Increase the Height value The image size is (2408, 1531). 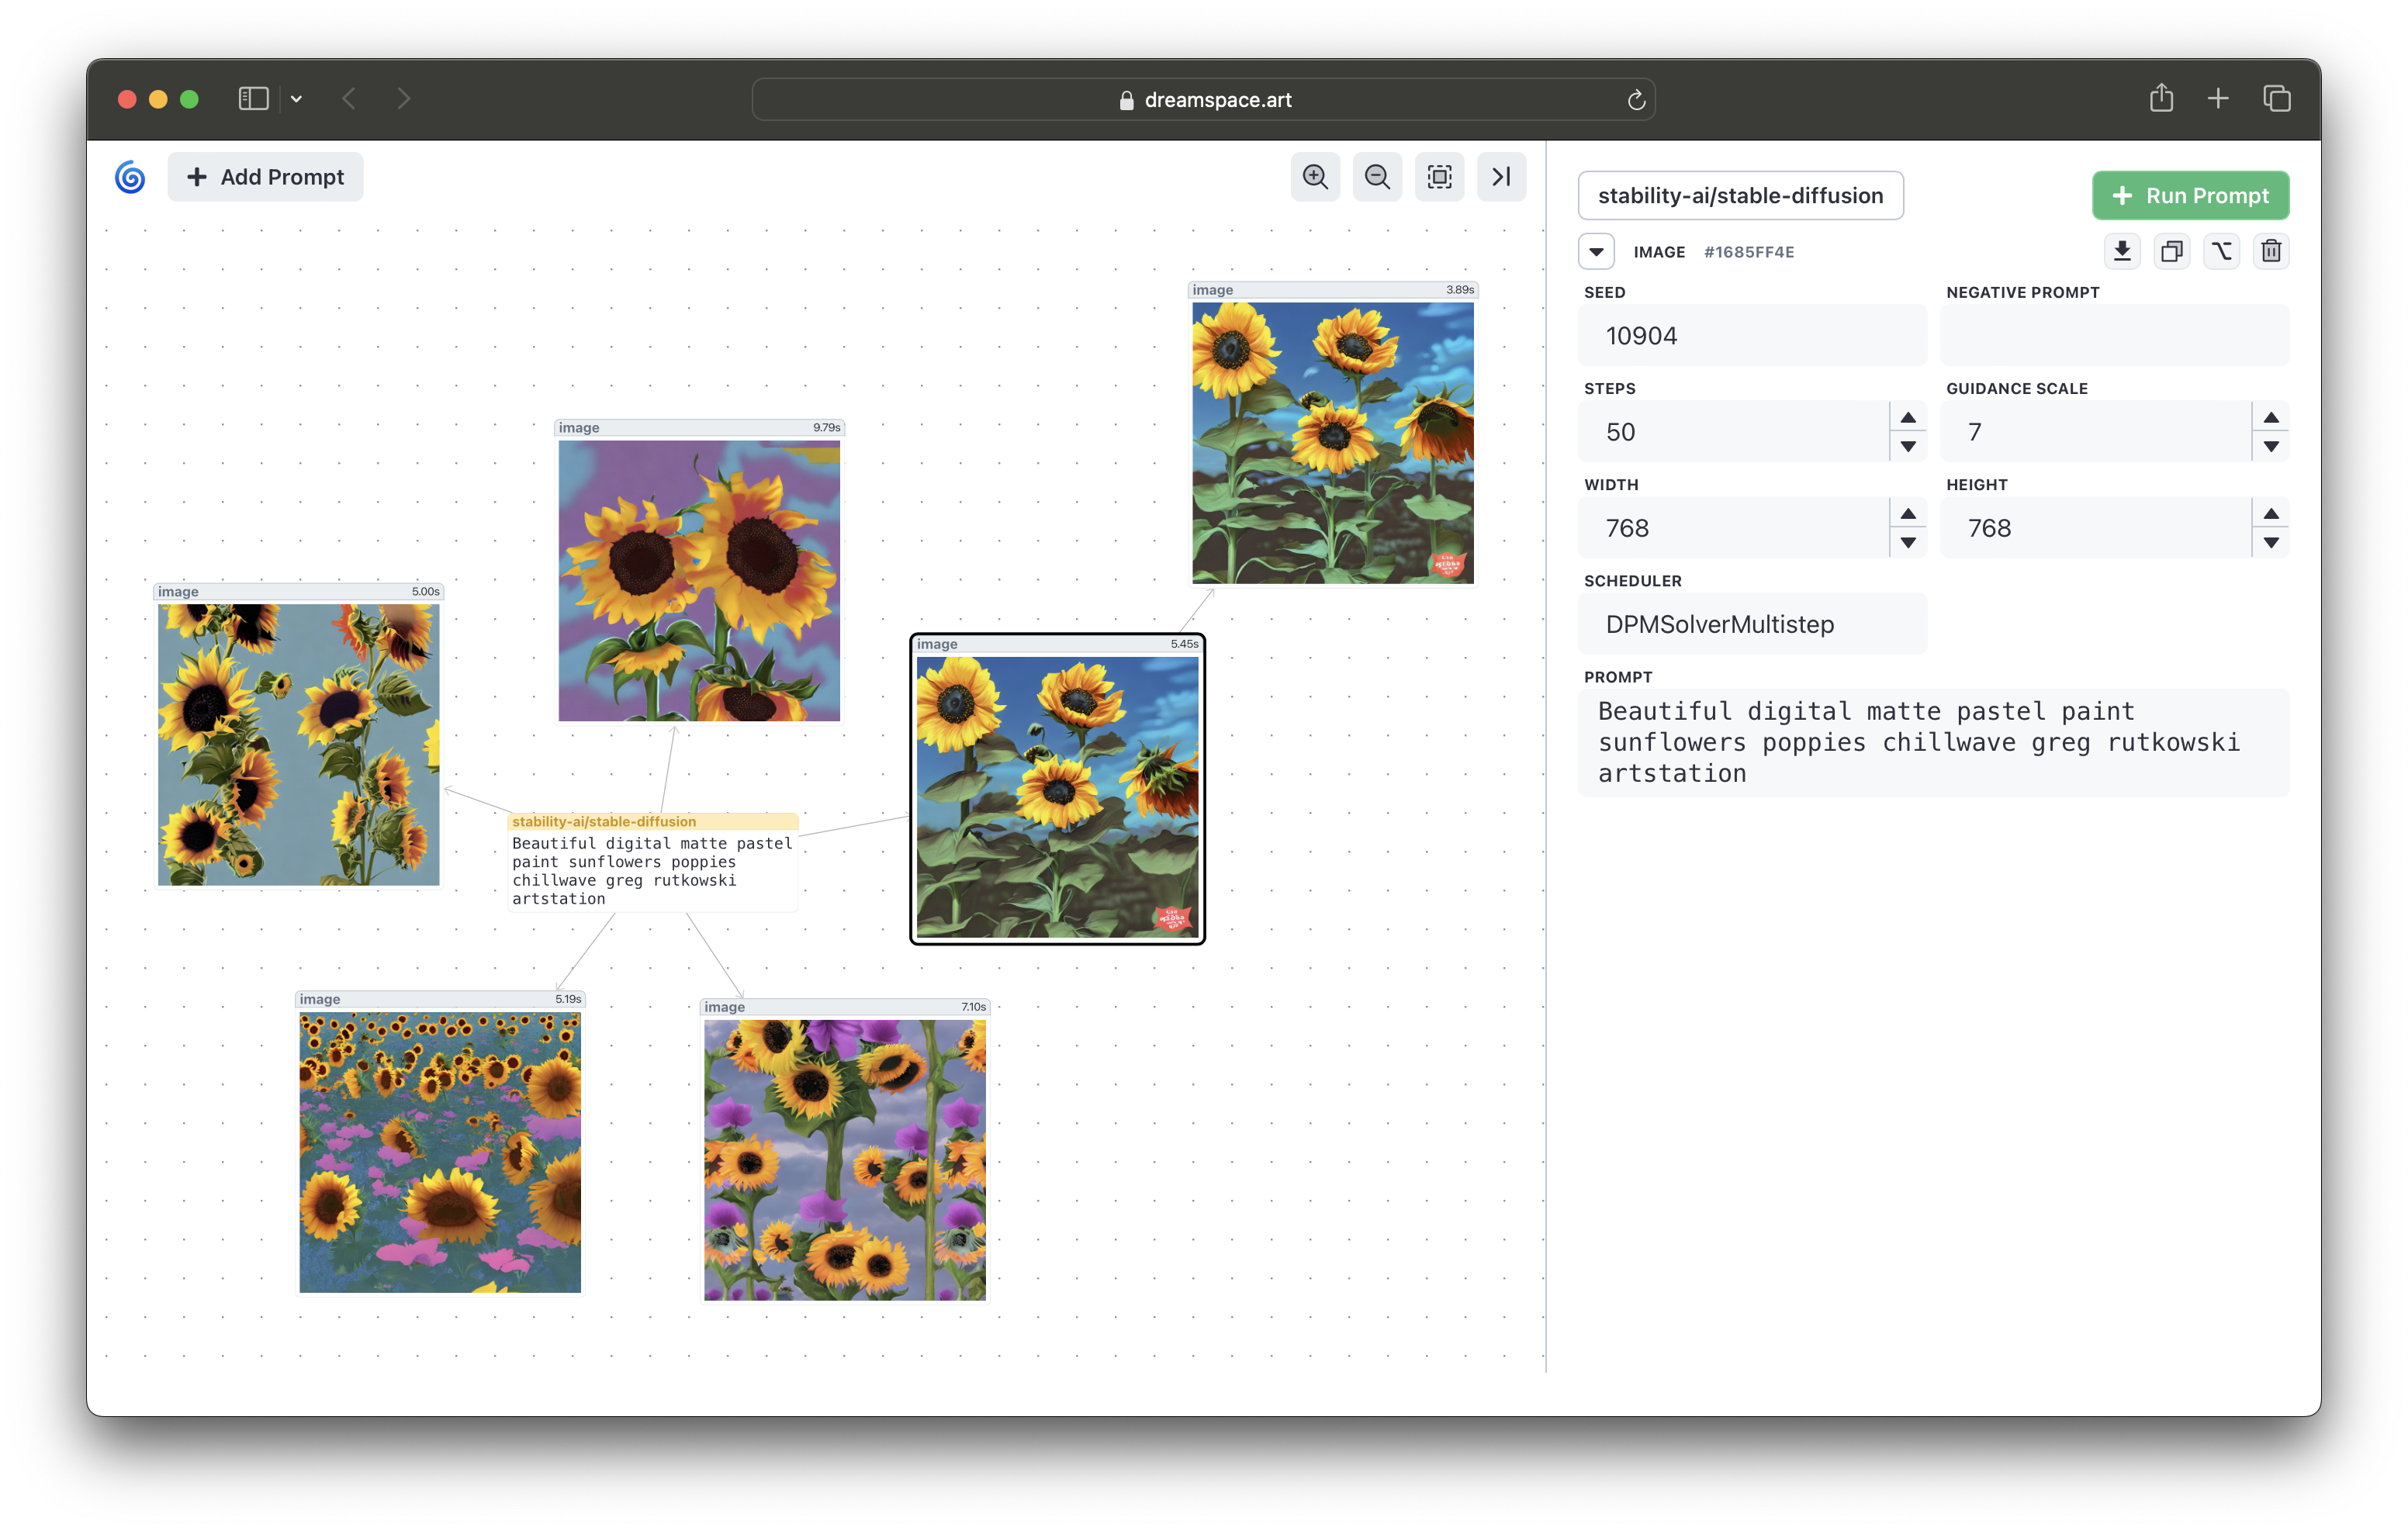[2270, 514]
